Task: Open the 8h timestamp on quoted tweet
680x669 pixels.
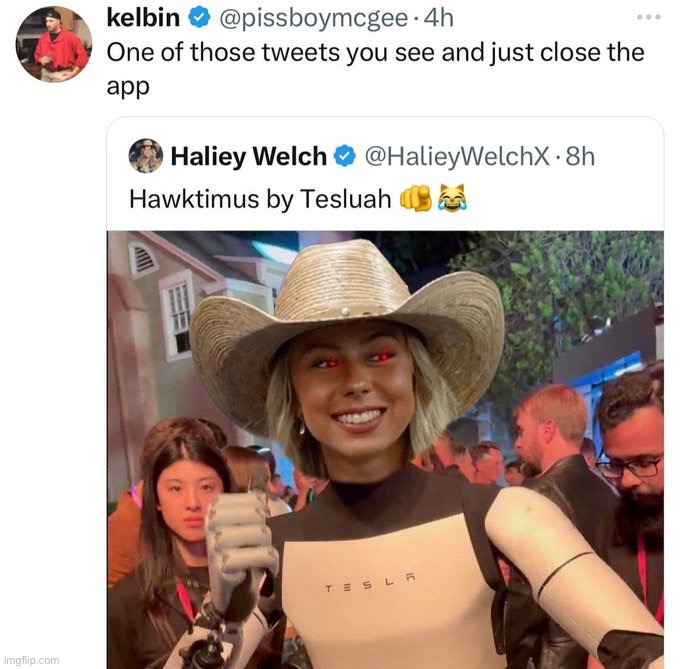Action: point(580,156)
